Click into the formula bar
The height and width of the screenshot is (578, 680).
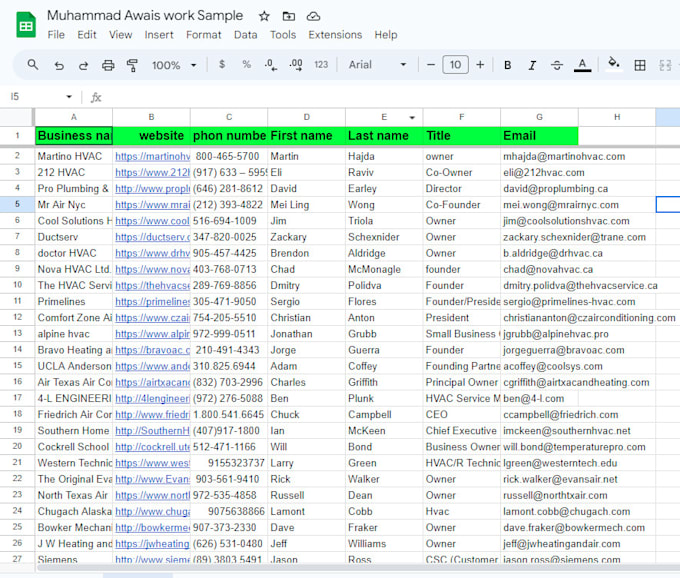(x=390, y=97)
